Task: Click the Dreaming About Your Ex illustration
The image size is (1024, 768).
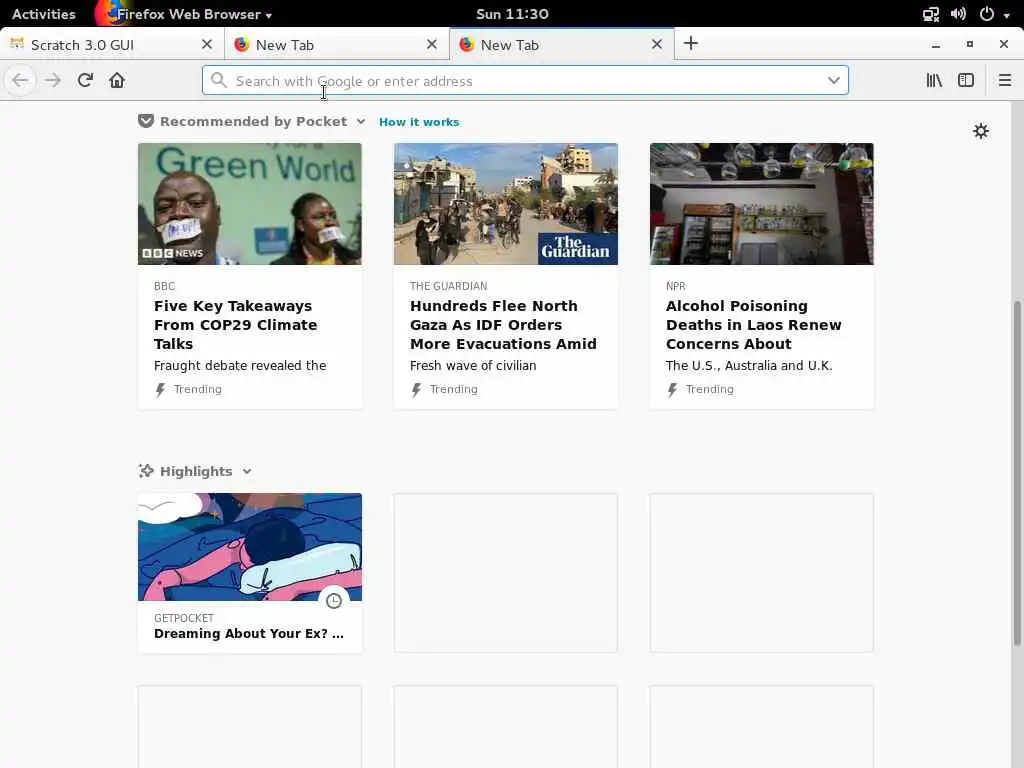Action: [249, 547]
